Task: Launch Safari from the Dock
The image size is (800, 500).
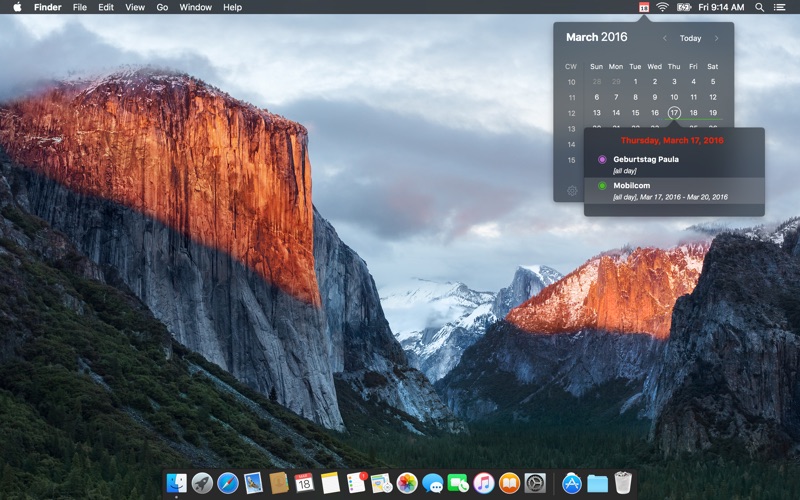Action: (228, 483)
